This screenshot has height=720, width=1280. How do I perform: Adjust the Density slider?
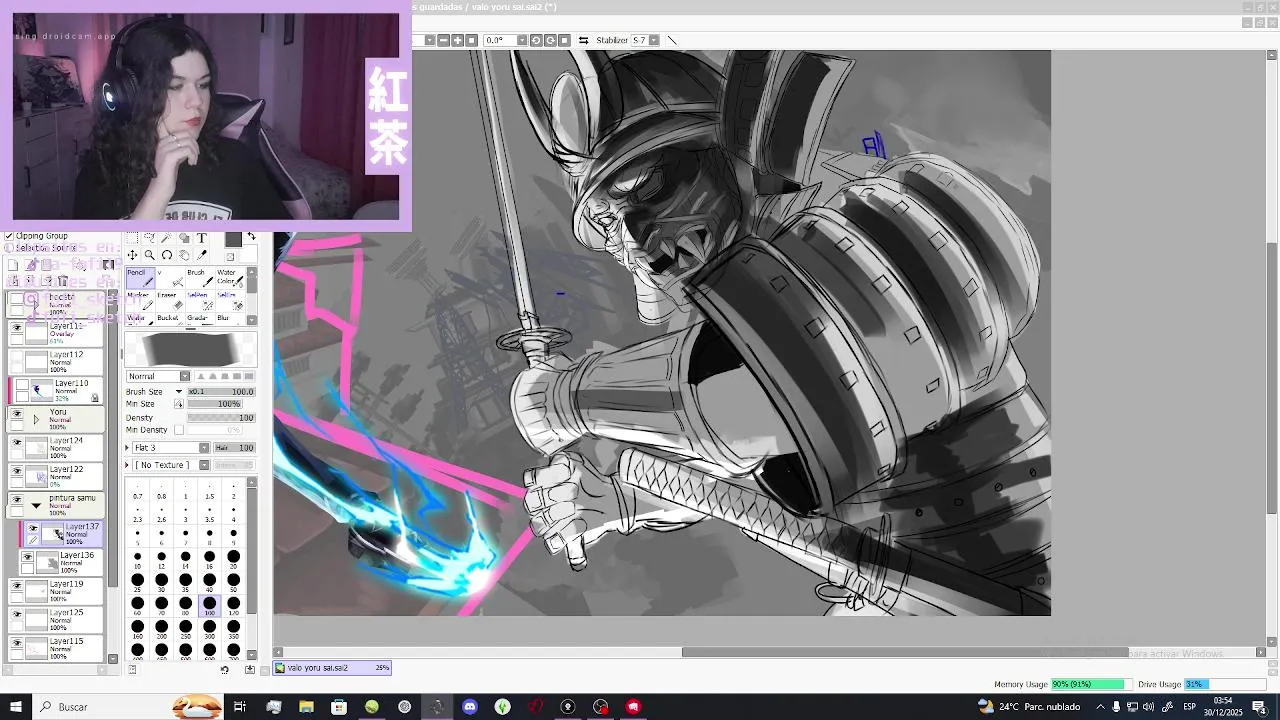coord(221,417)
